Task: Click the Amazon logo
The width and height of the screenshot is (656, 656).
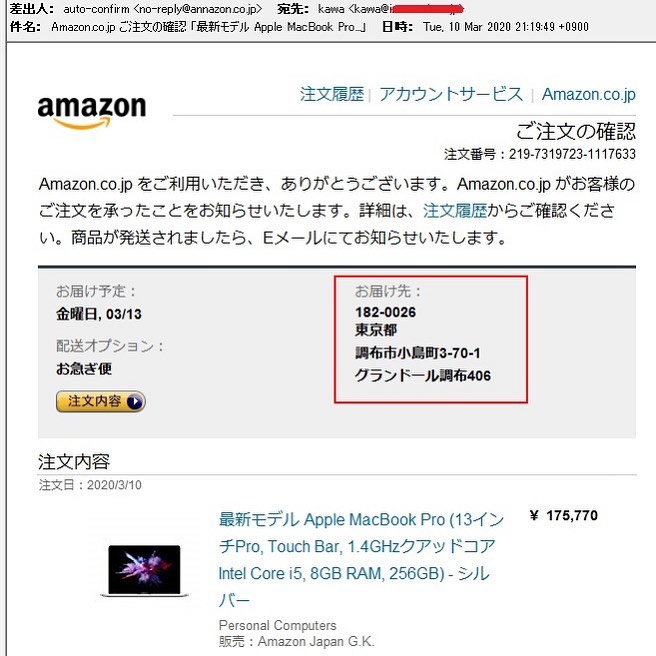Action: point(92,112)
